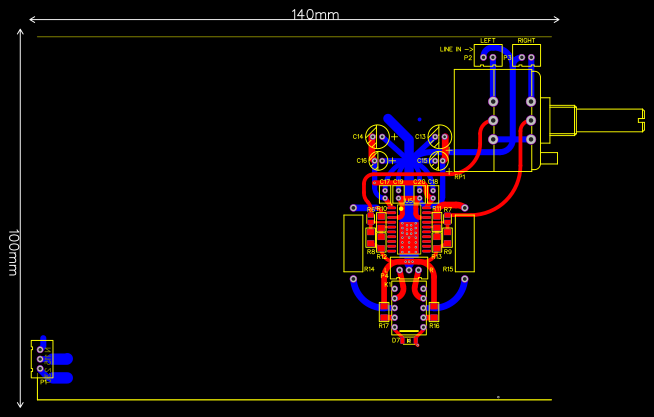Select the P1 connector at board edge
The image size is (654, 417).
tap(41, 358)
